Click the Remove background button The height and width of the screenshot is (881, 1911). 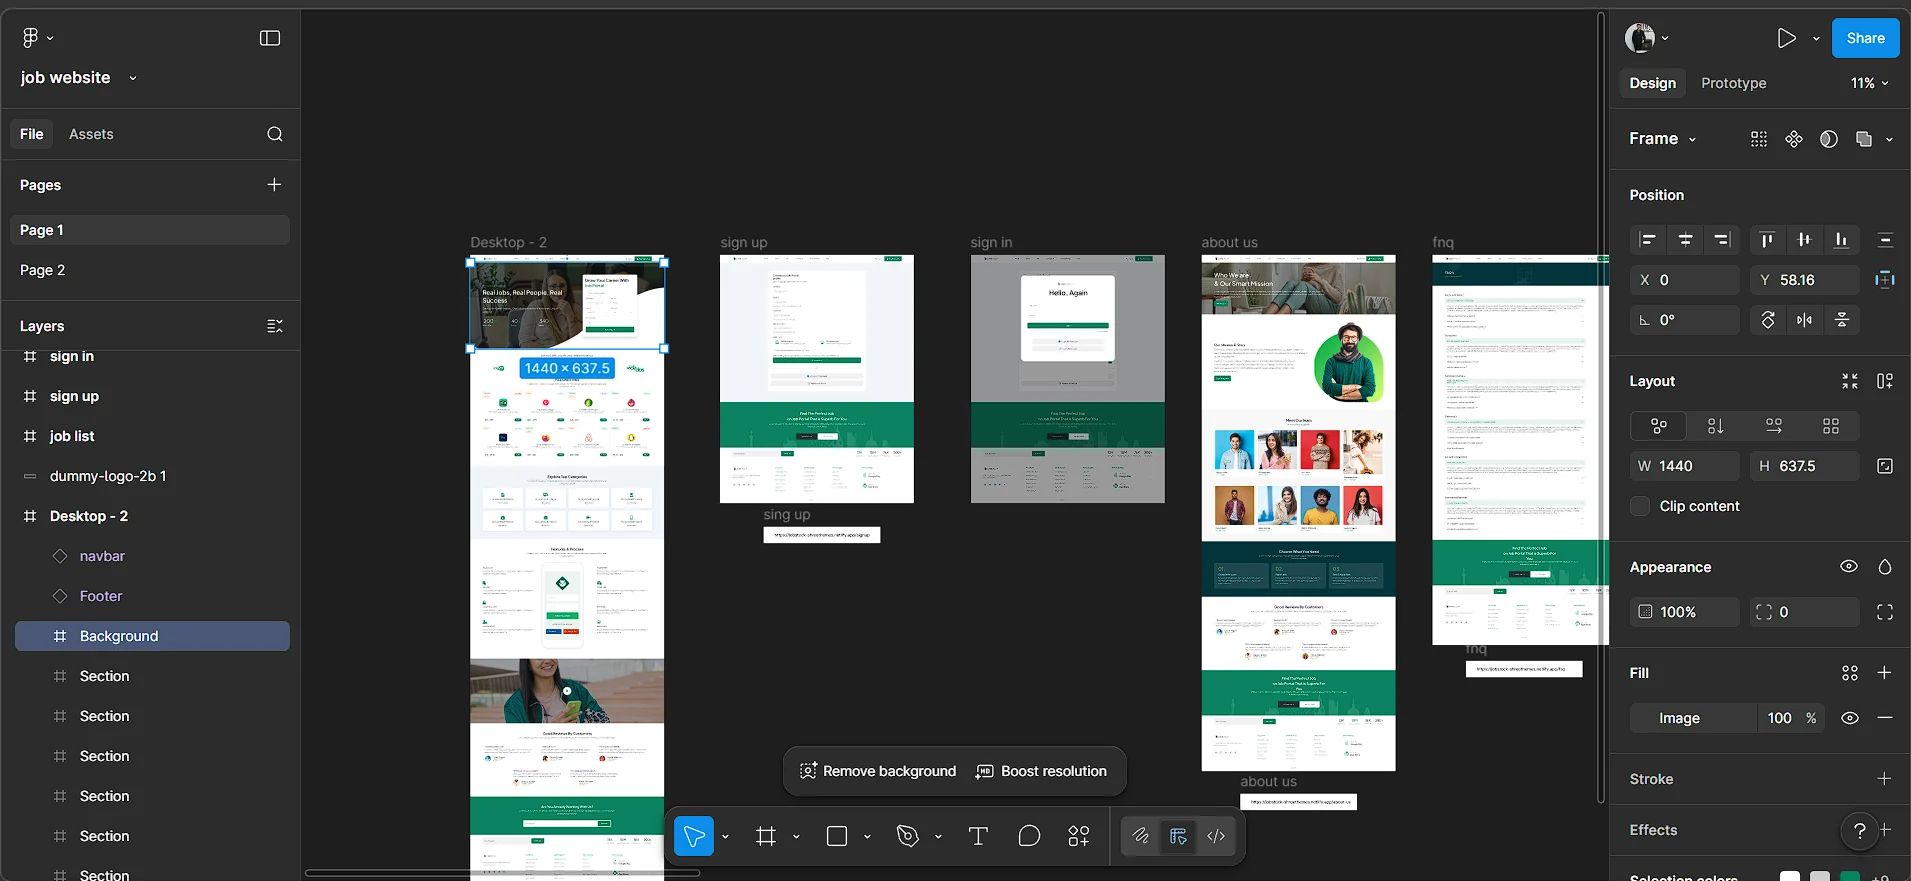point(878,771)
